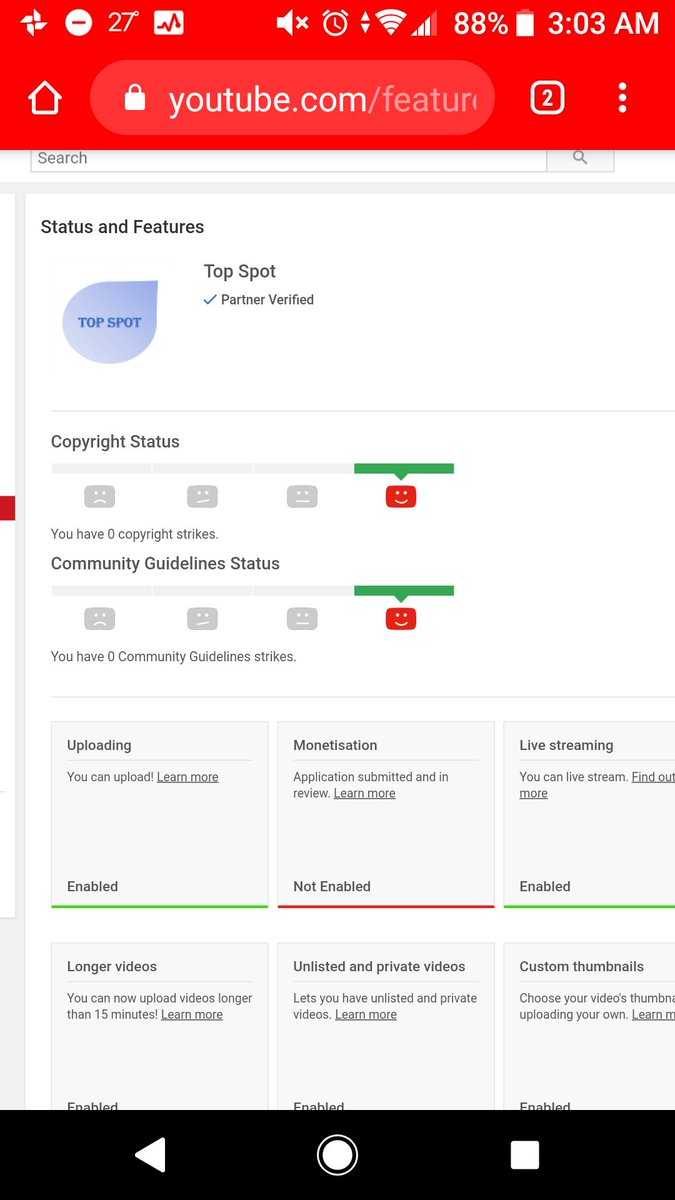Open Learn more in Monetisation card

coord(364,794)
